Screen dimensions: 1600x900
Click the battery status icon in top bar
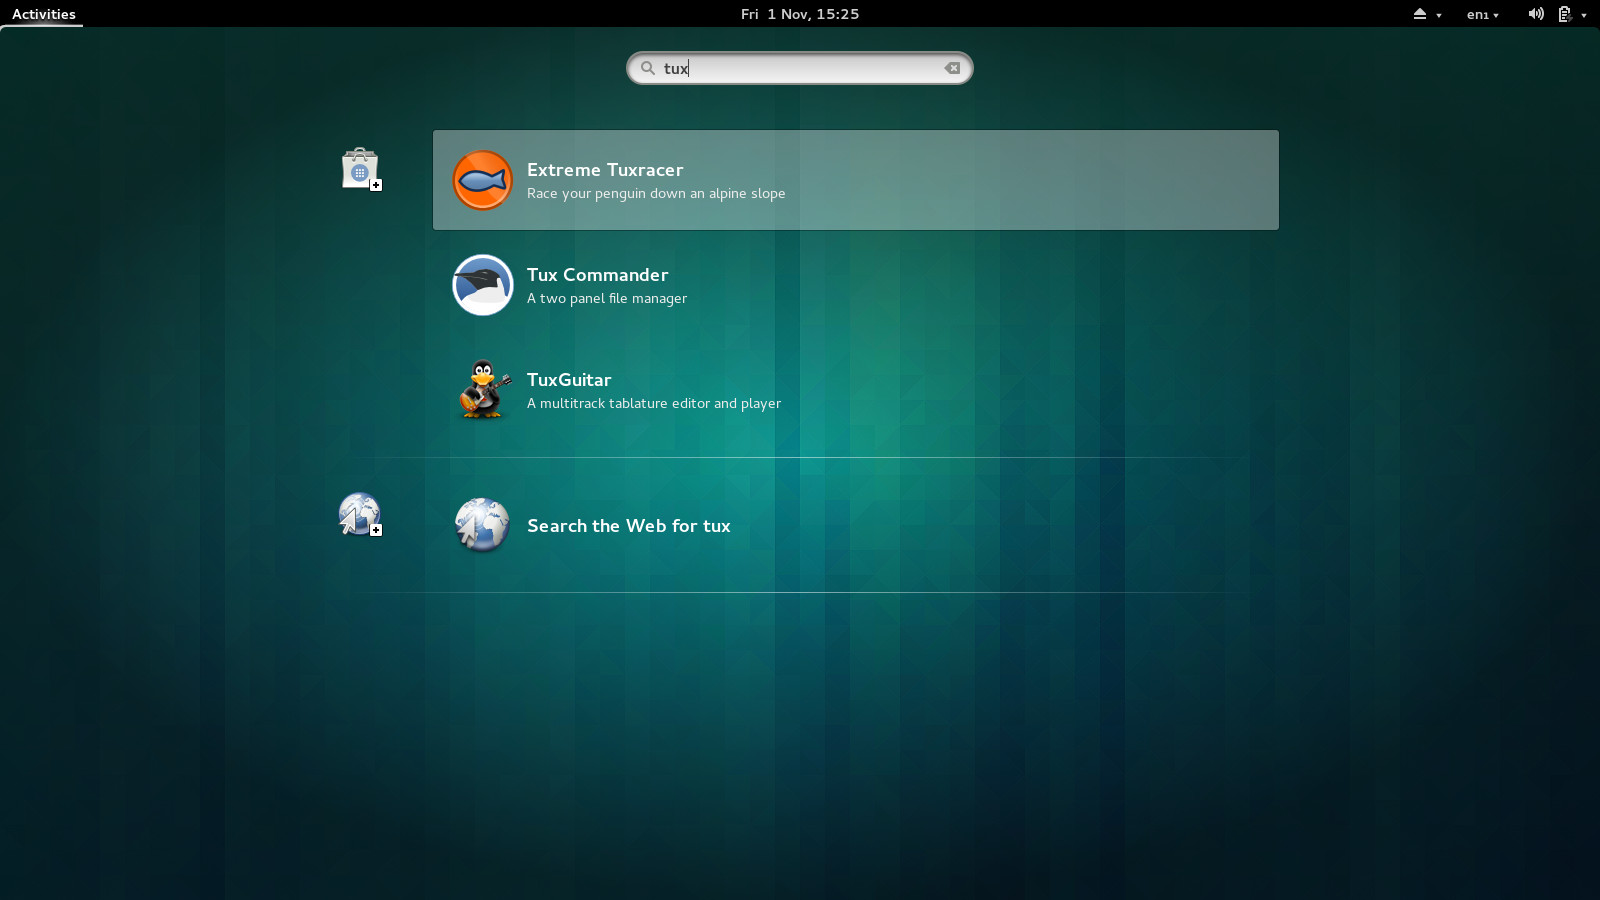pos(1563,14)
